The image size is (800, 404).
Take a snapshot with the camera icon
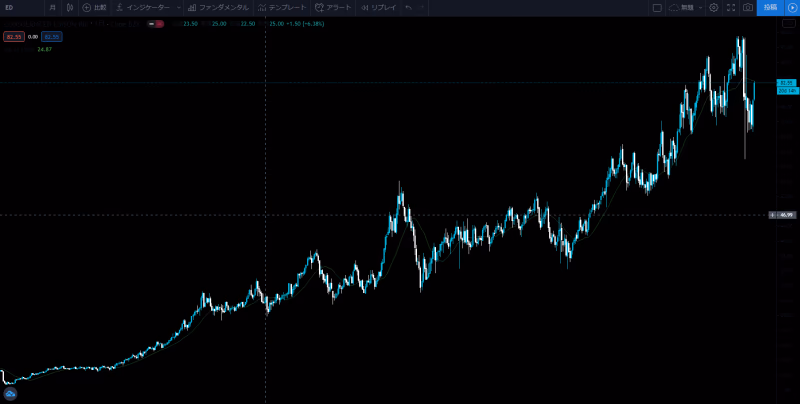(x=747, y=7)
